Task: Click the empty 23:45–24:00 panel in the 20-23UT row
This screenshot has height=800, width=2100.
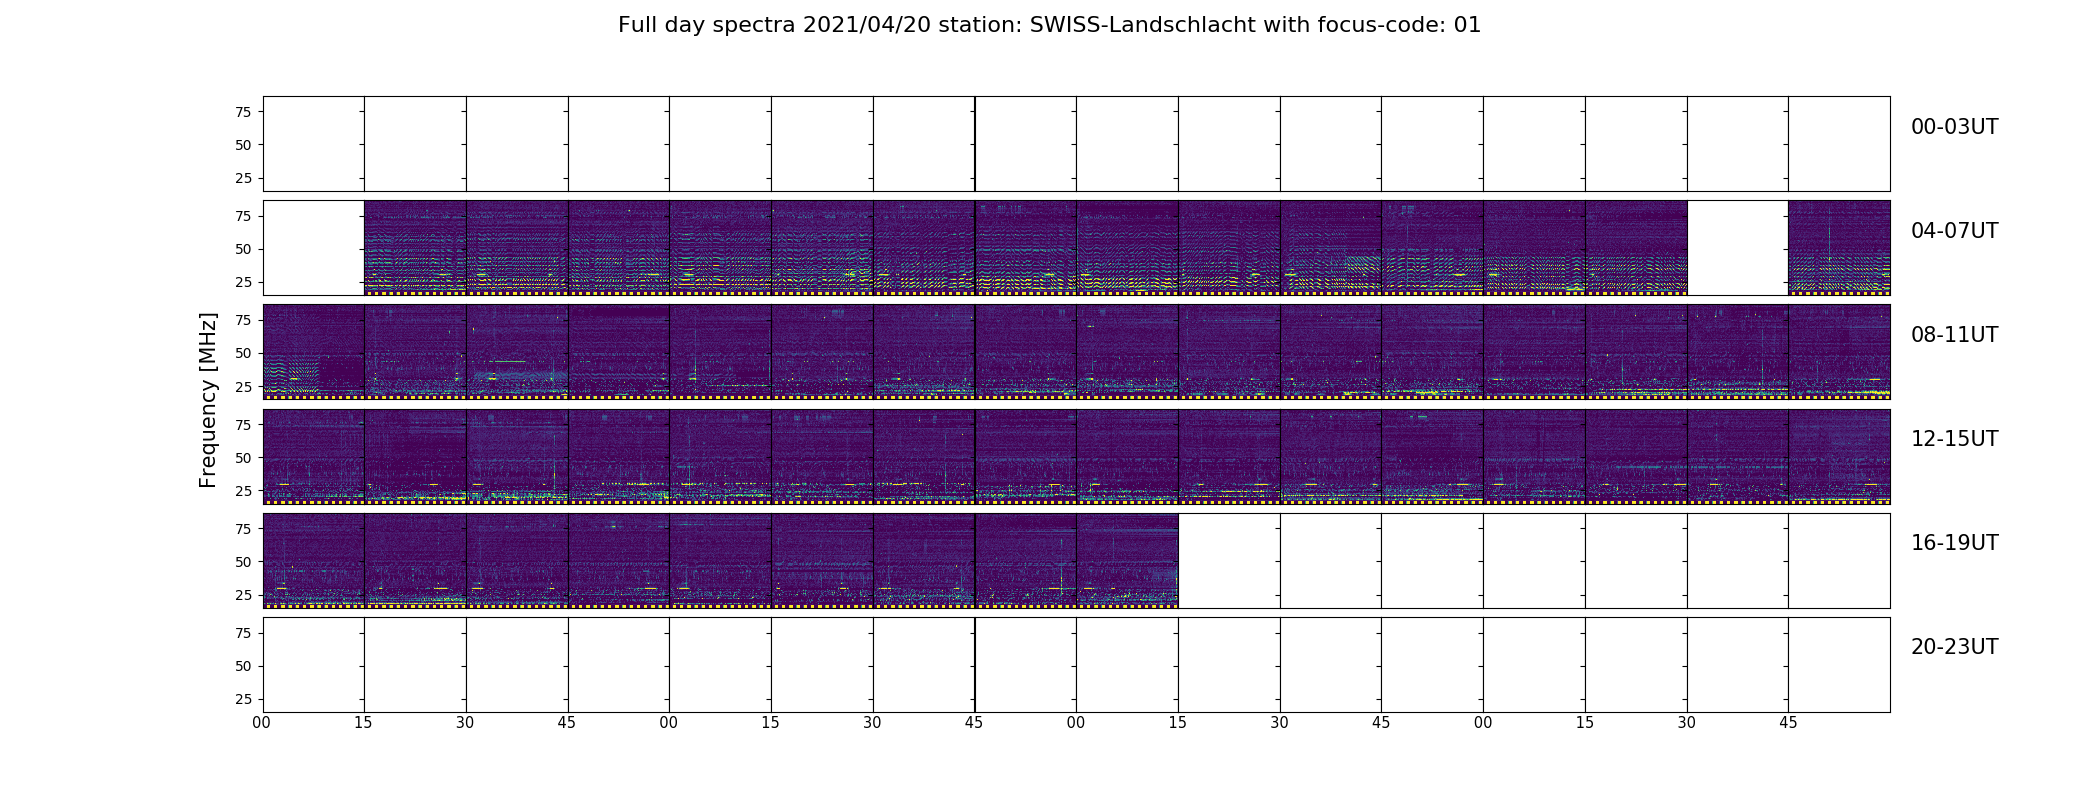Action: pos(1839,664)
